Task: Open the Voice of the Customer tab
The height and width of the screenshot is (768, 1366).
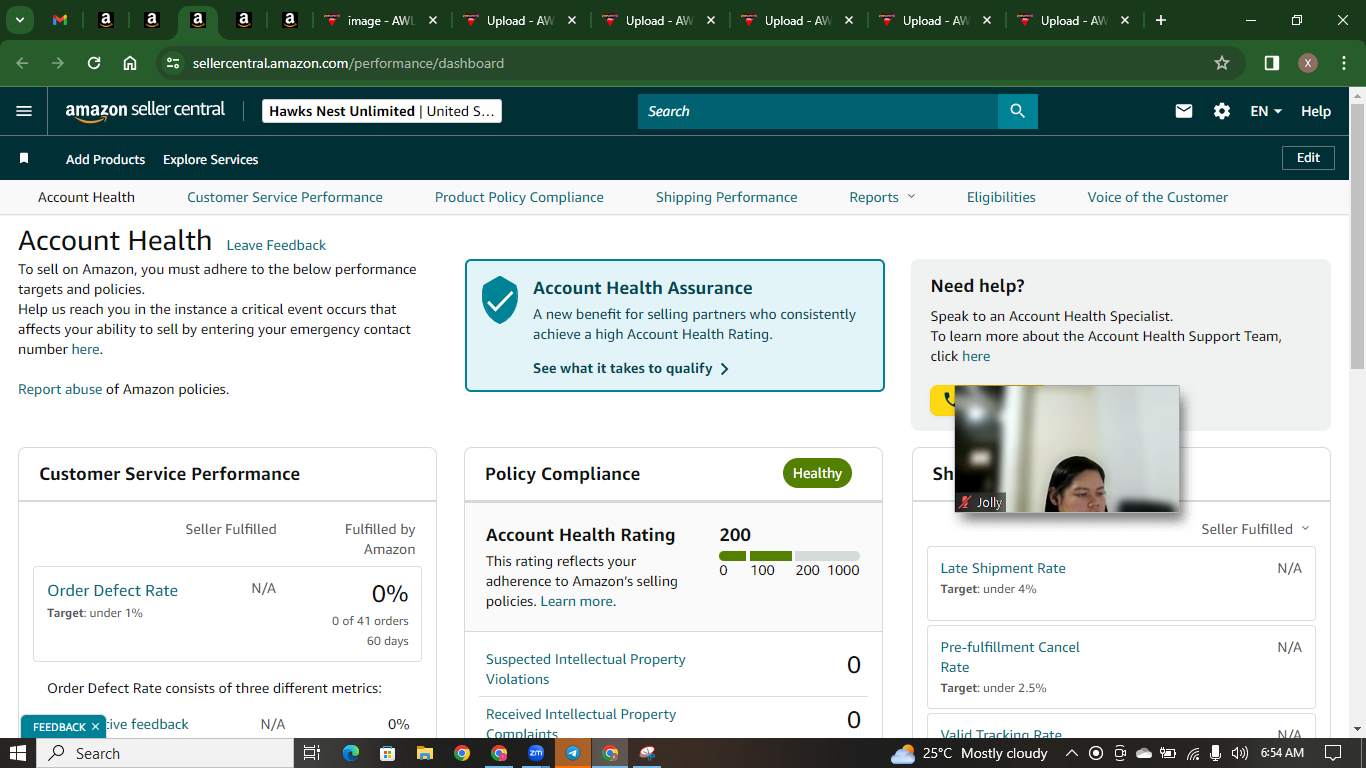Action: pyautogui.click(x=1158, y=197)
